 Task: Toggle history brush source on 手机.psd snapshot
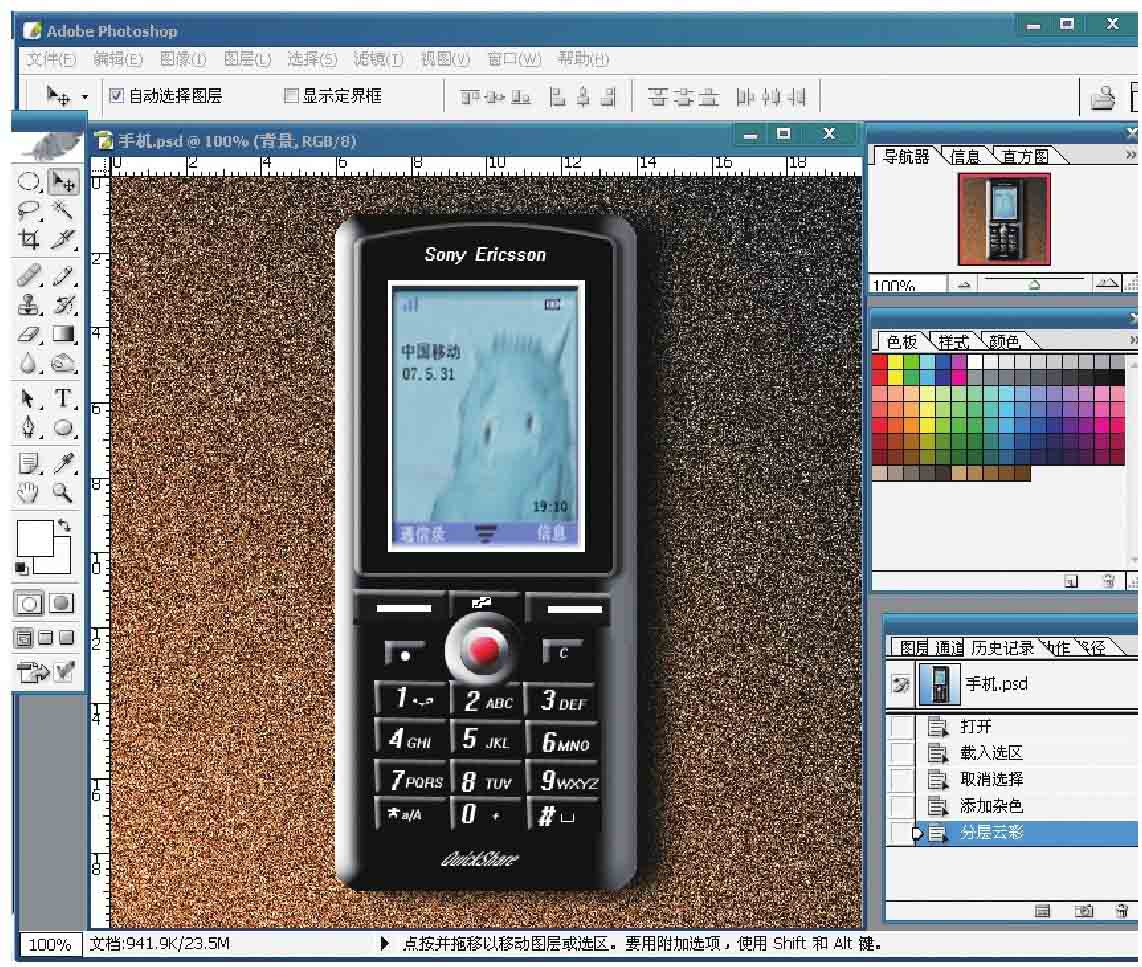click(902, 684)
